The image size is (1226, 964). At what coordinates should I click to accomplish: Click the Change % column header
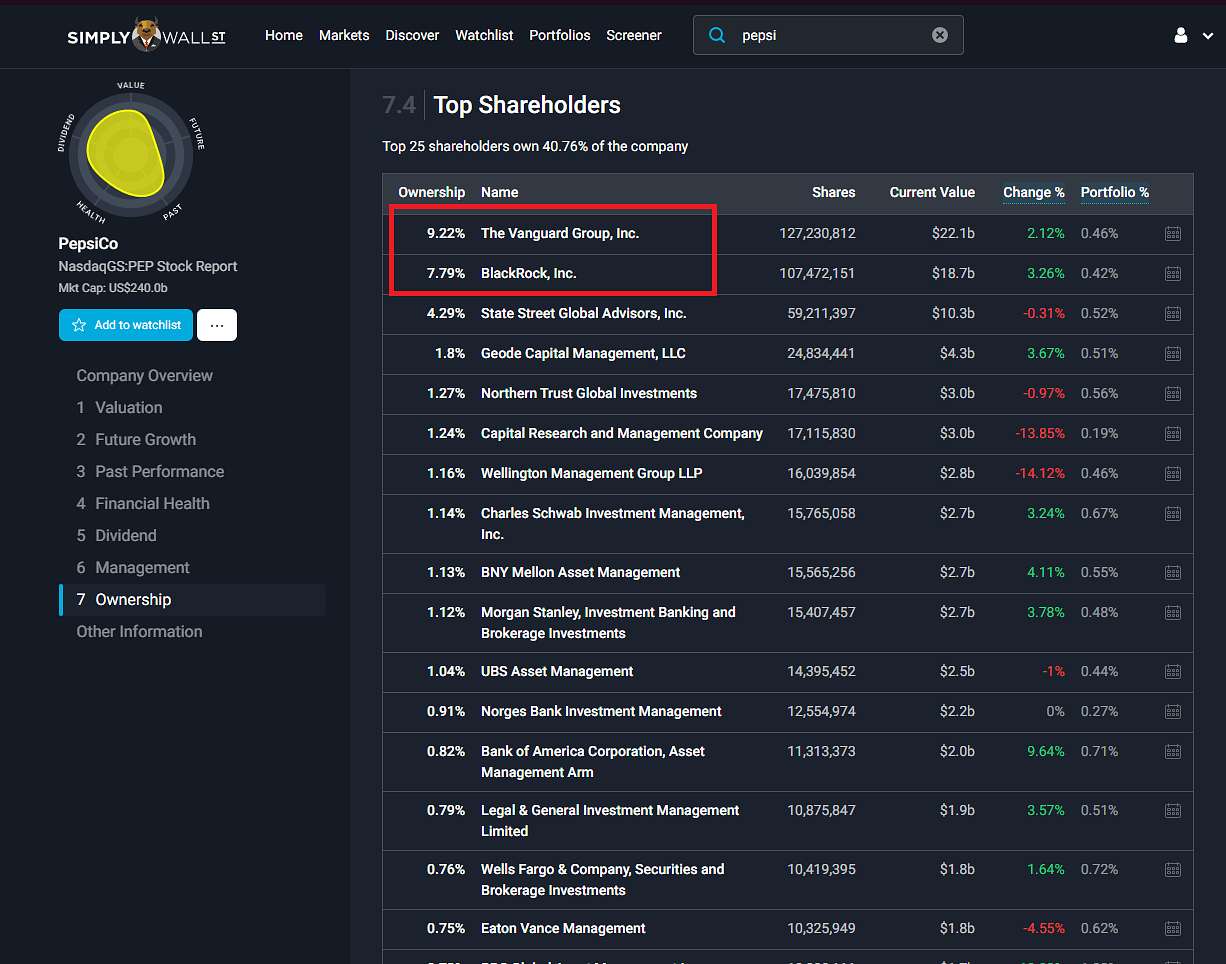point(1034,192)
